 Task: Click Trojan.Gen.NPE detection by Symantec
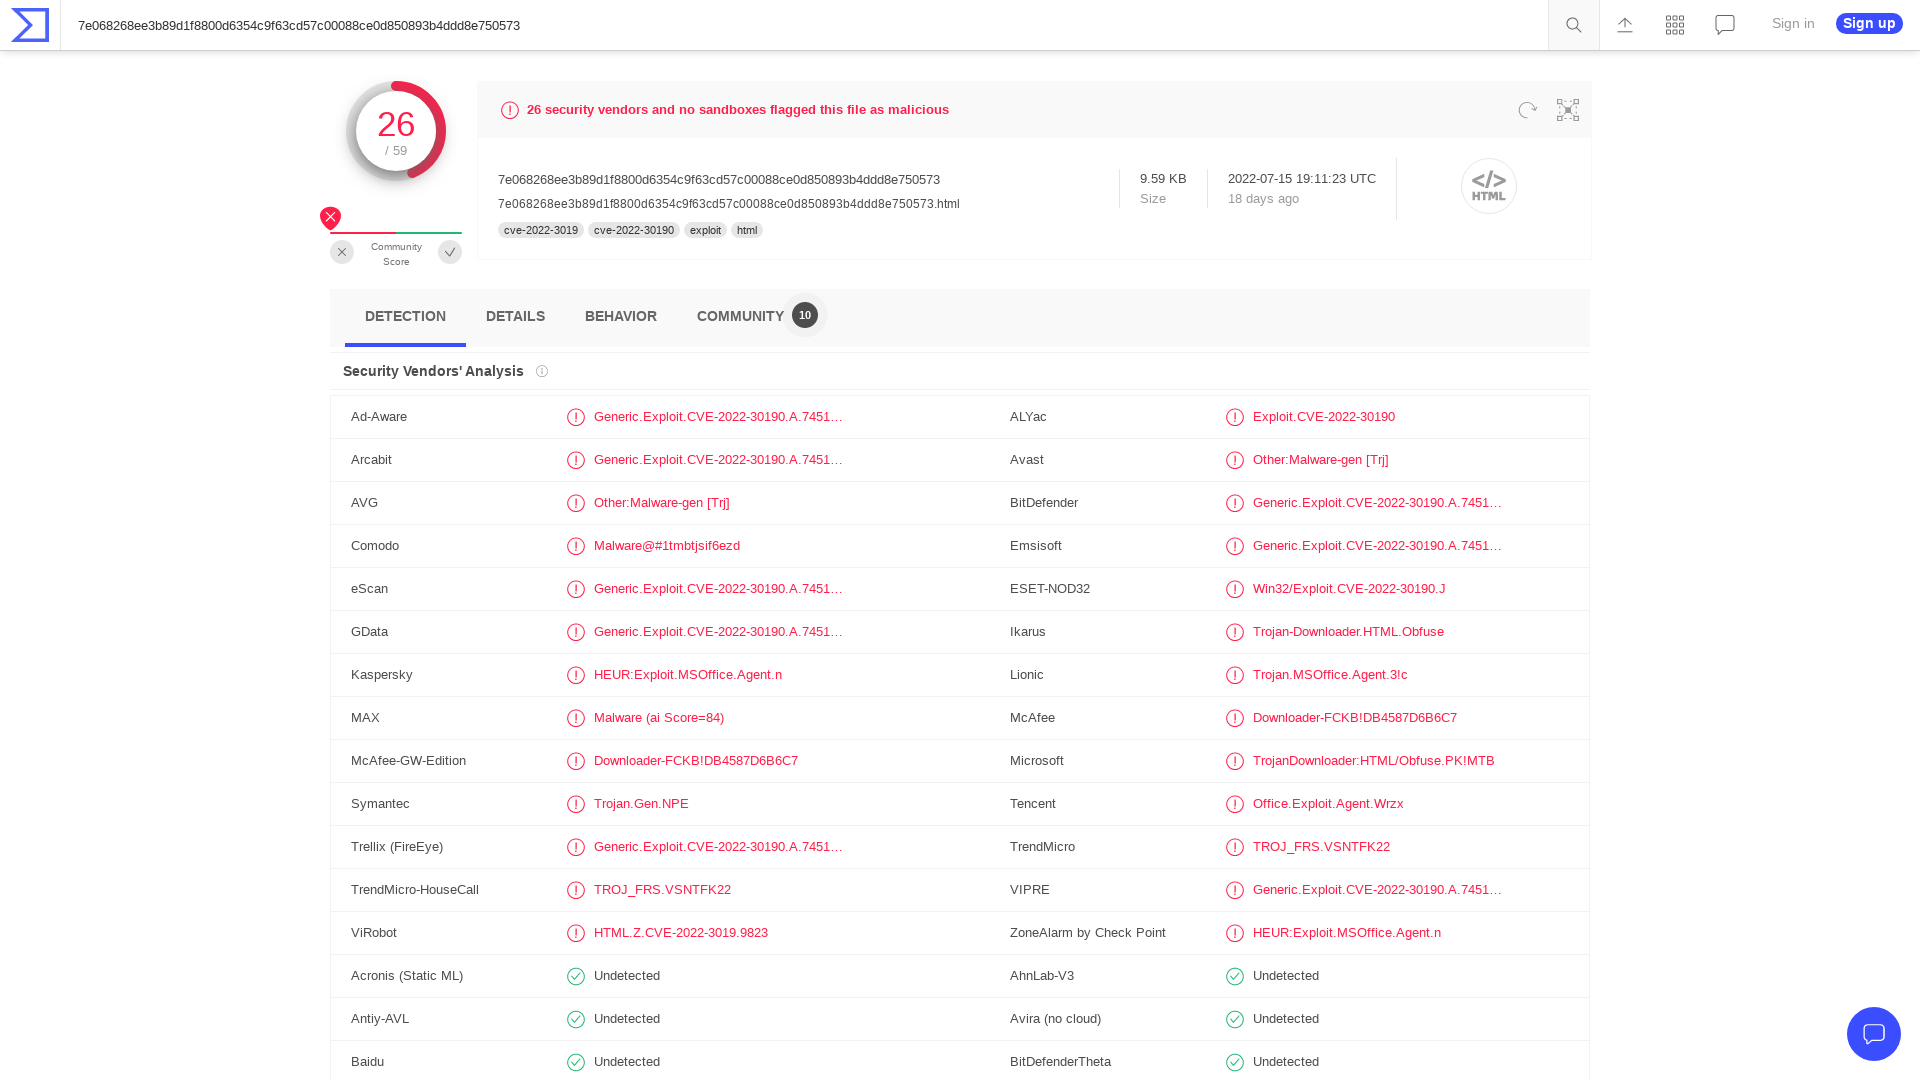pos(641,804)
